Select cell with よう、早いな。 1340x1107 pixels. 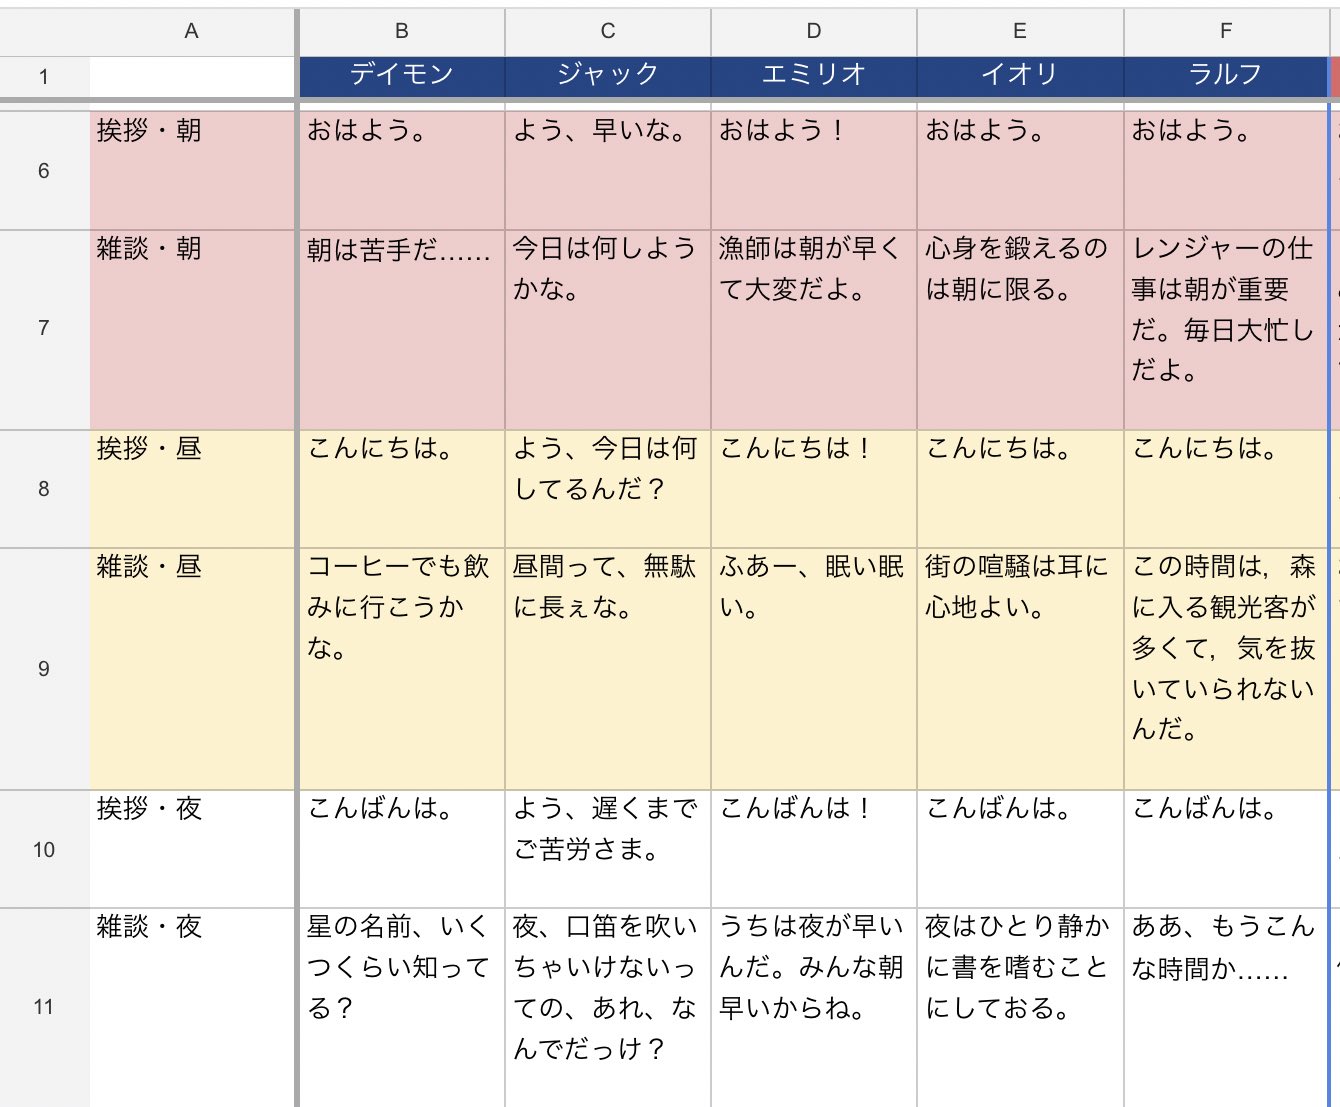(x=608, y=171)
